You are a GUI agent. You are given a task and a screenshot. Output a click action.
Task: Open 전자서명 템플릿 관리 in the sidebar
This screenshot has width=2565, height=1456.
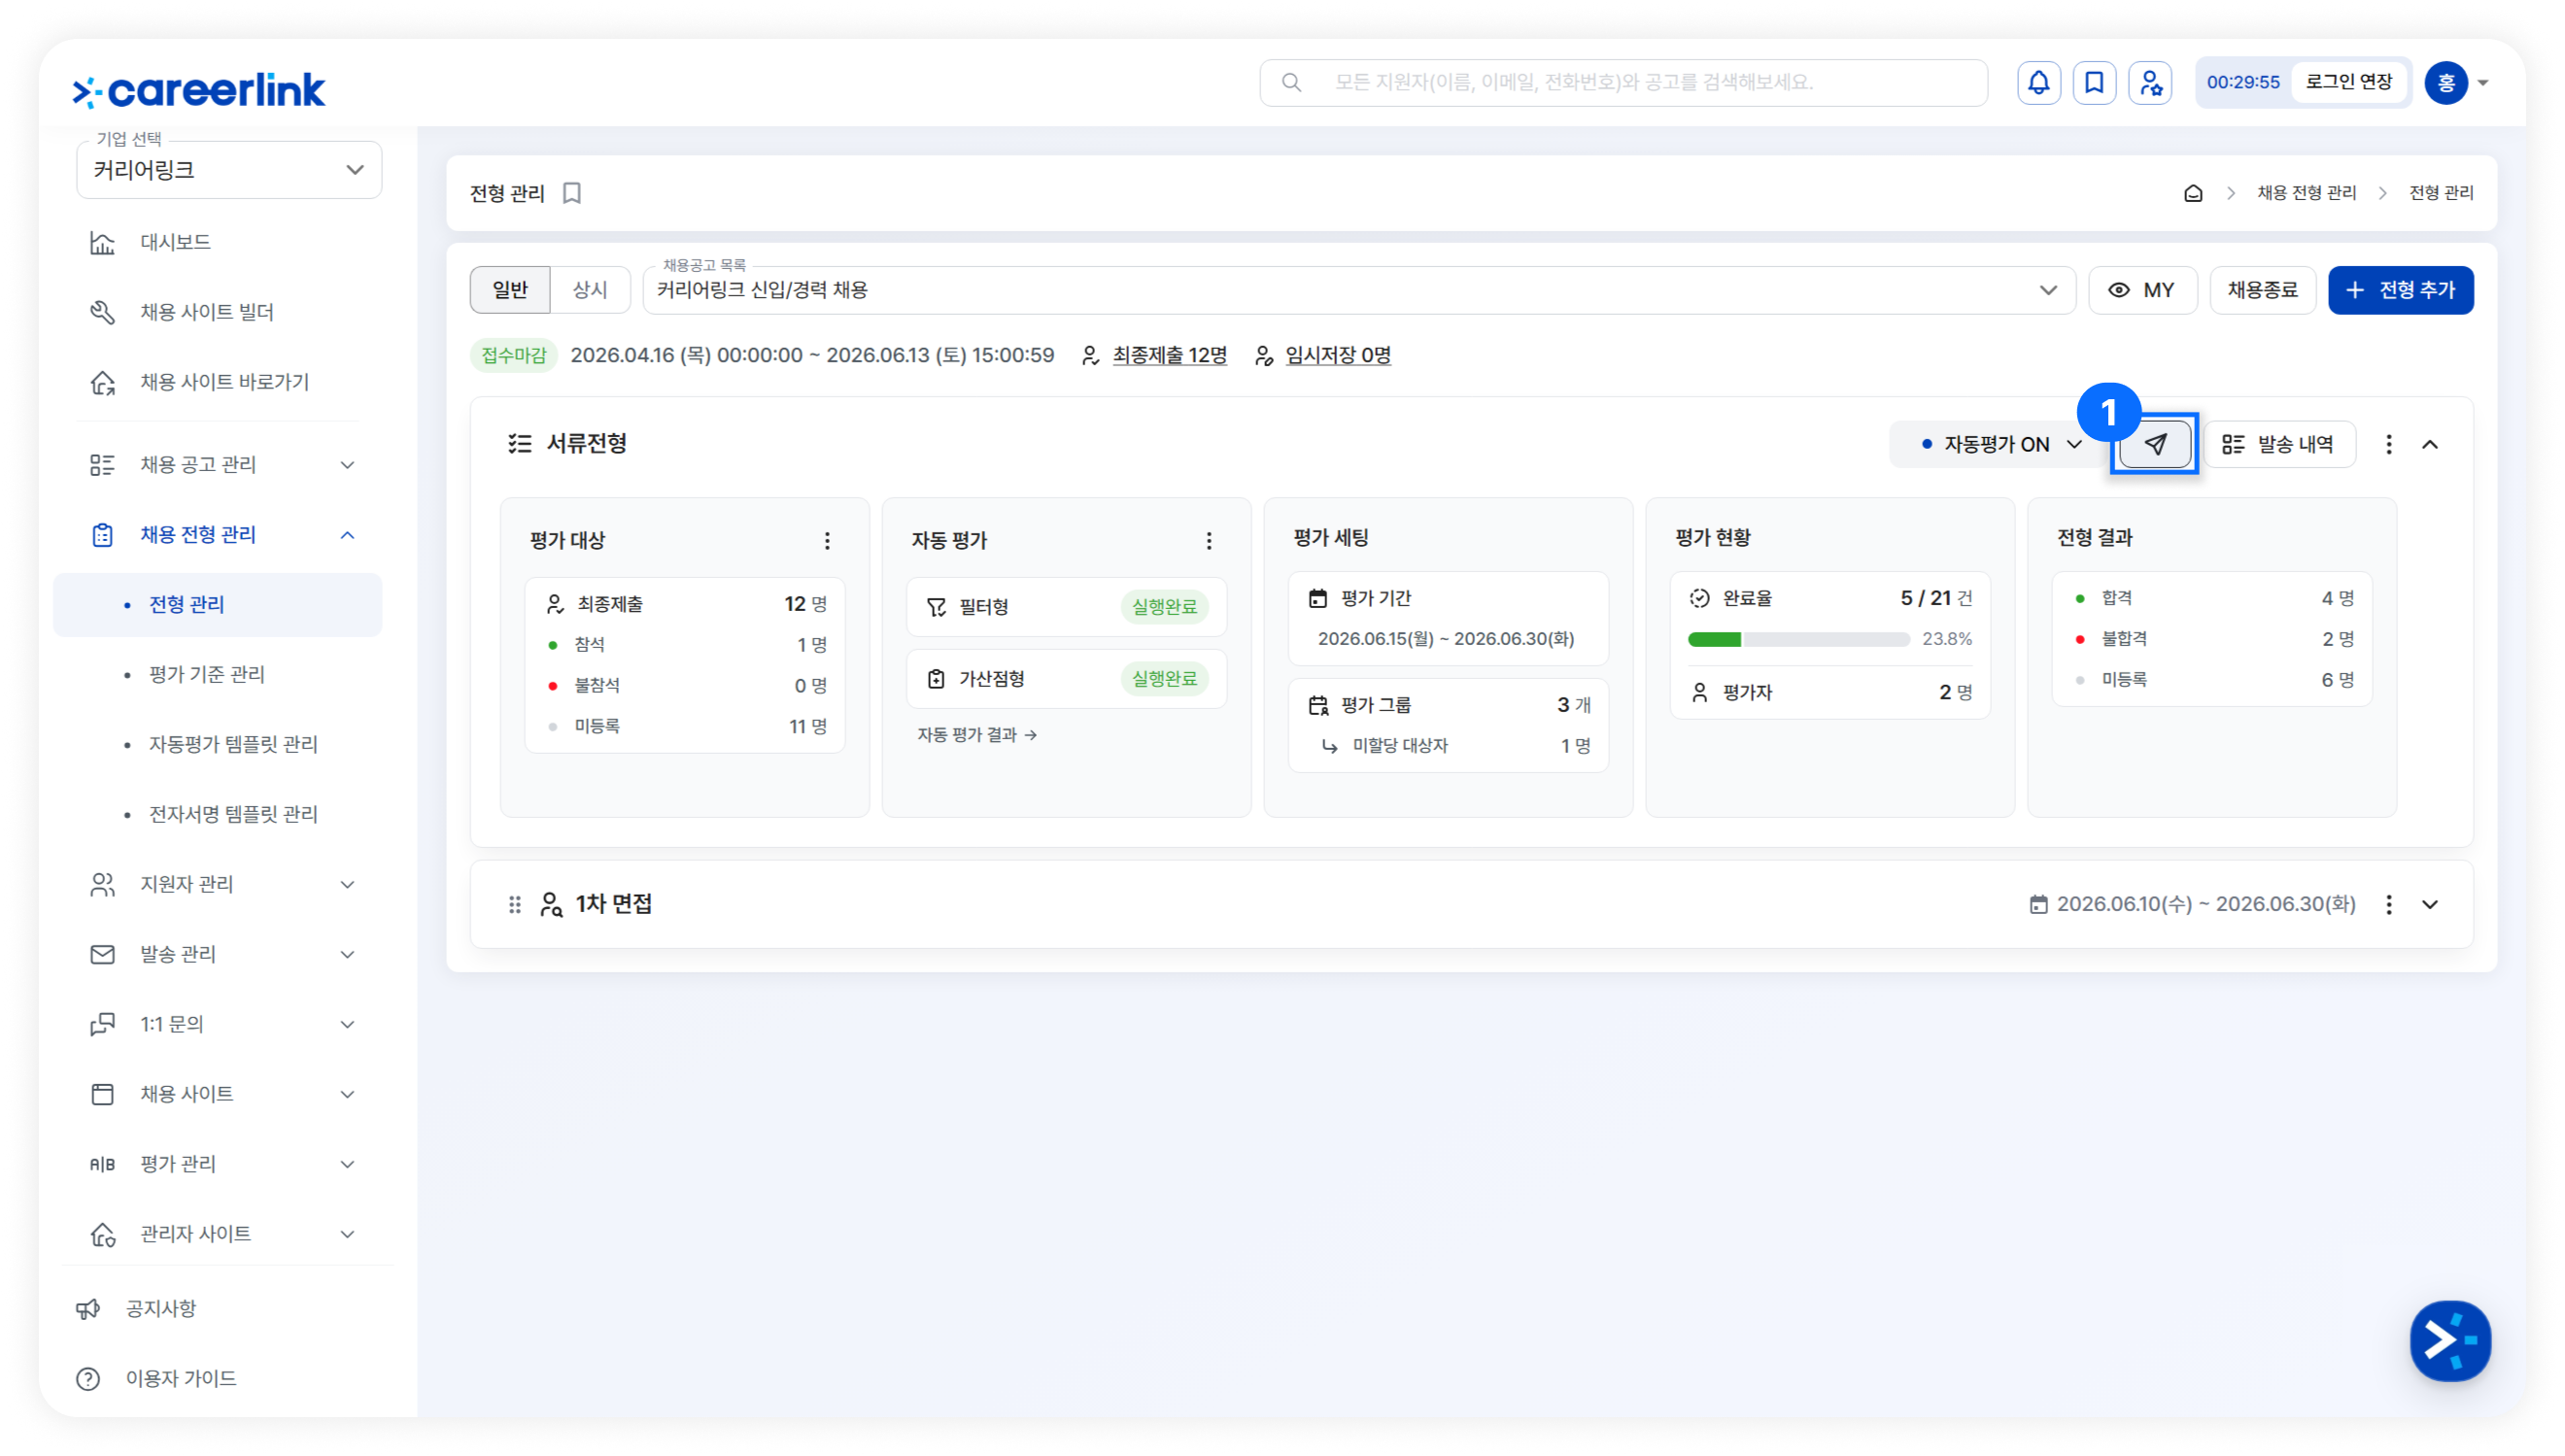click(233, 815)
